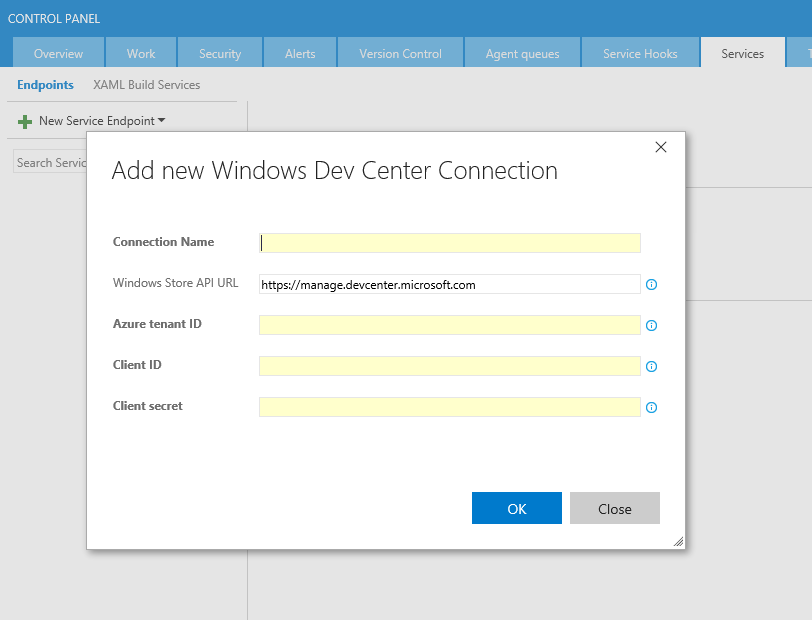Switch to the Work tab
The image size is (812, 620).
pyautogui.click(x=141, y=54)
